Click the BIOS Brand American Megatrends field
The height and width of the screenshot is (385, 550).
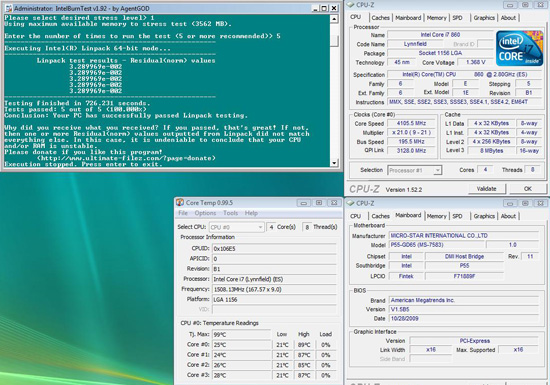click(464, 300)
